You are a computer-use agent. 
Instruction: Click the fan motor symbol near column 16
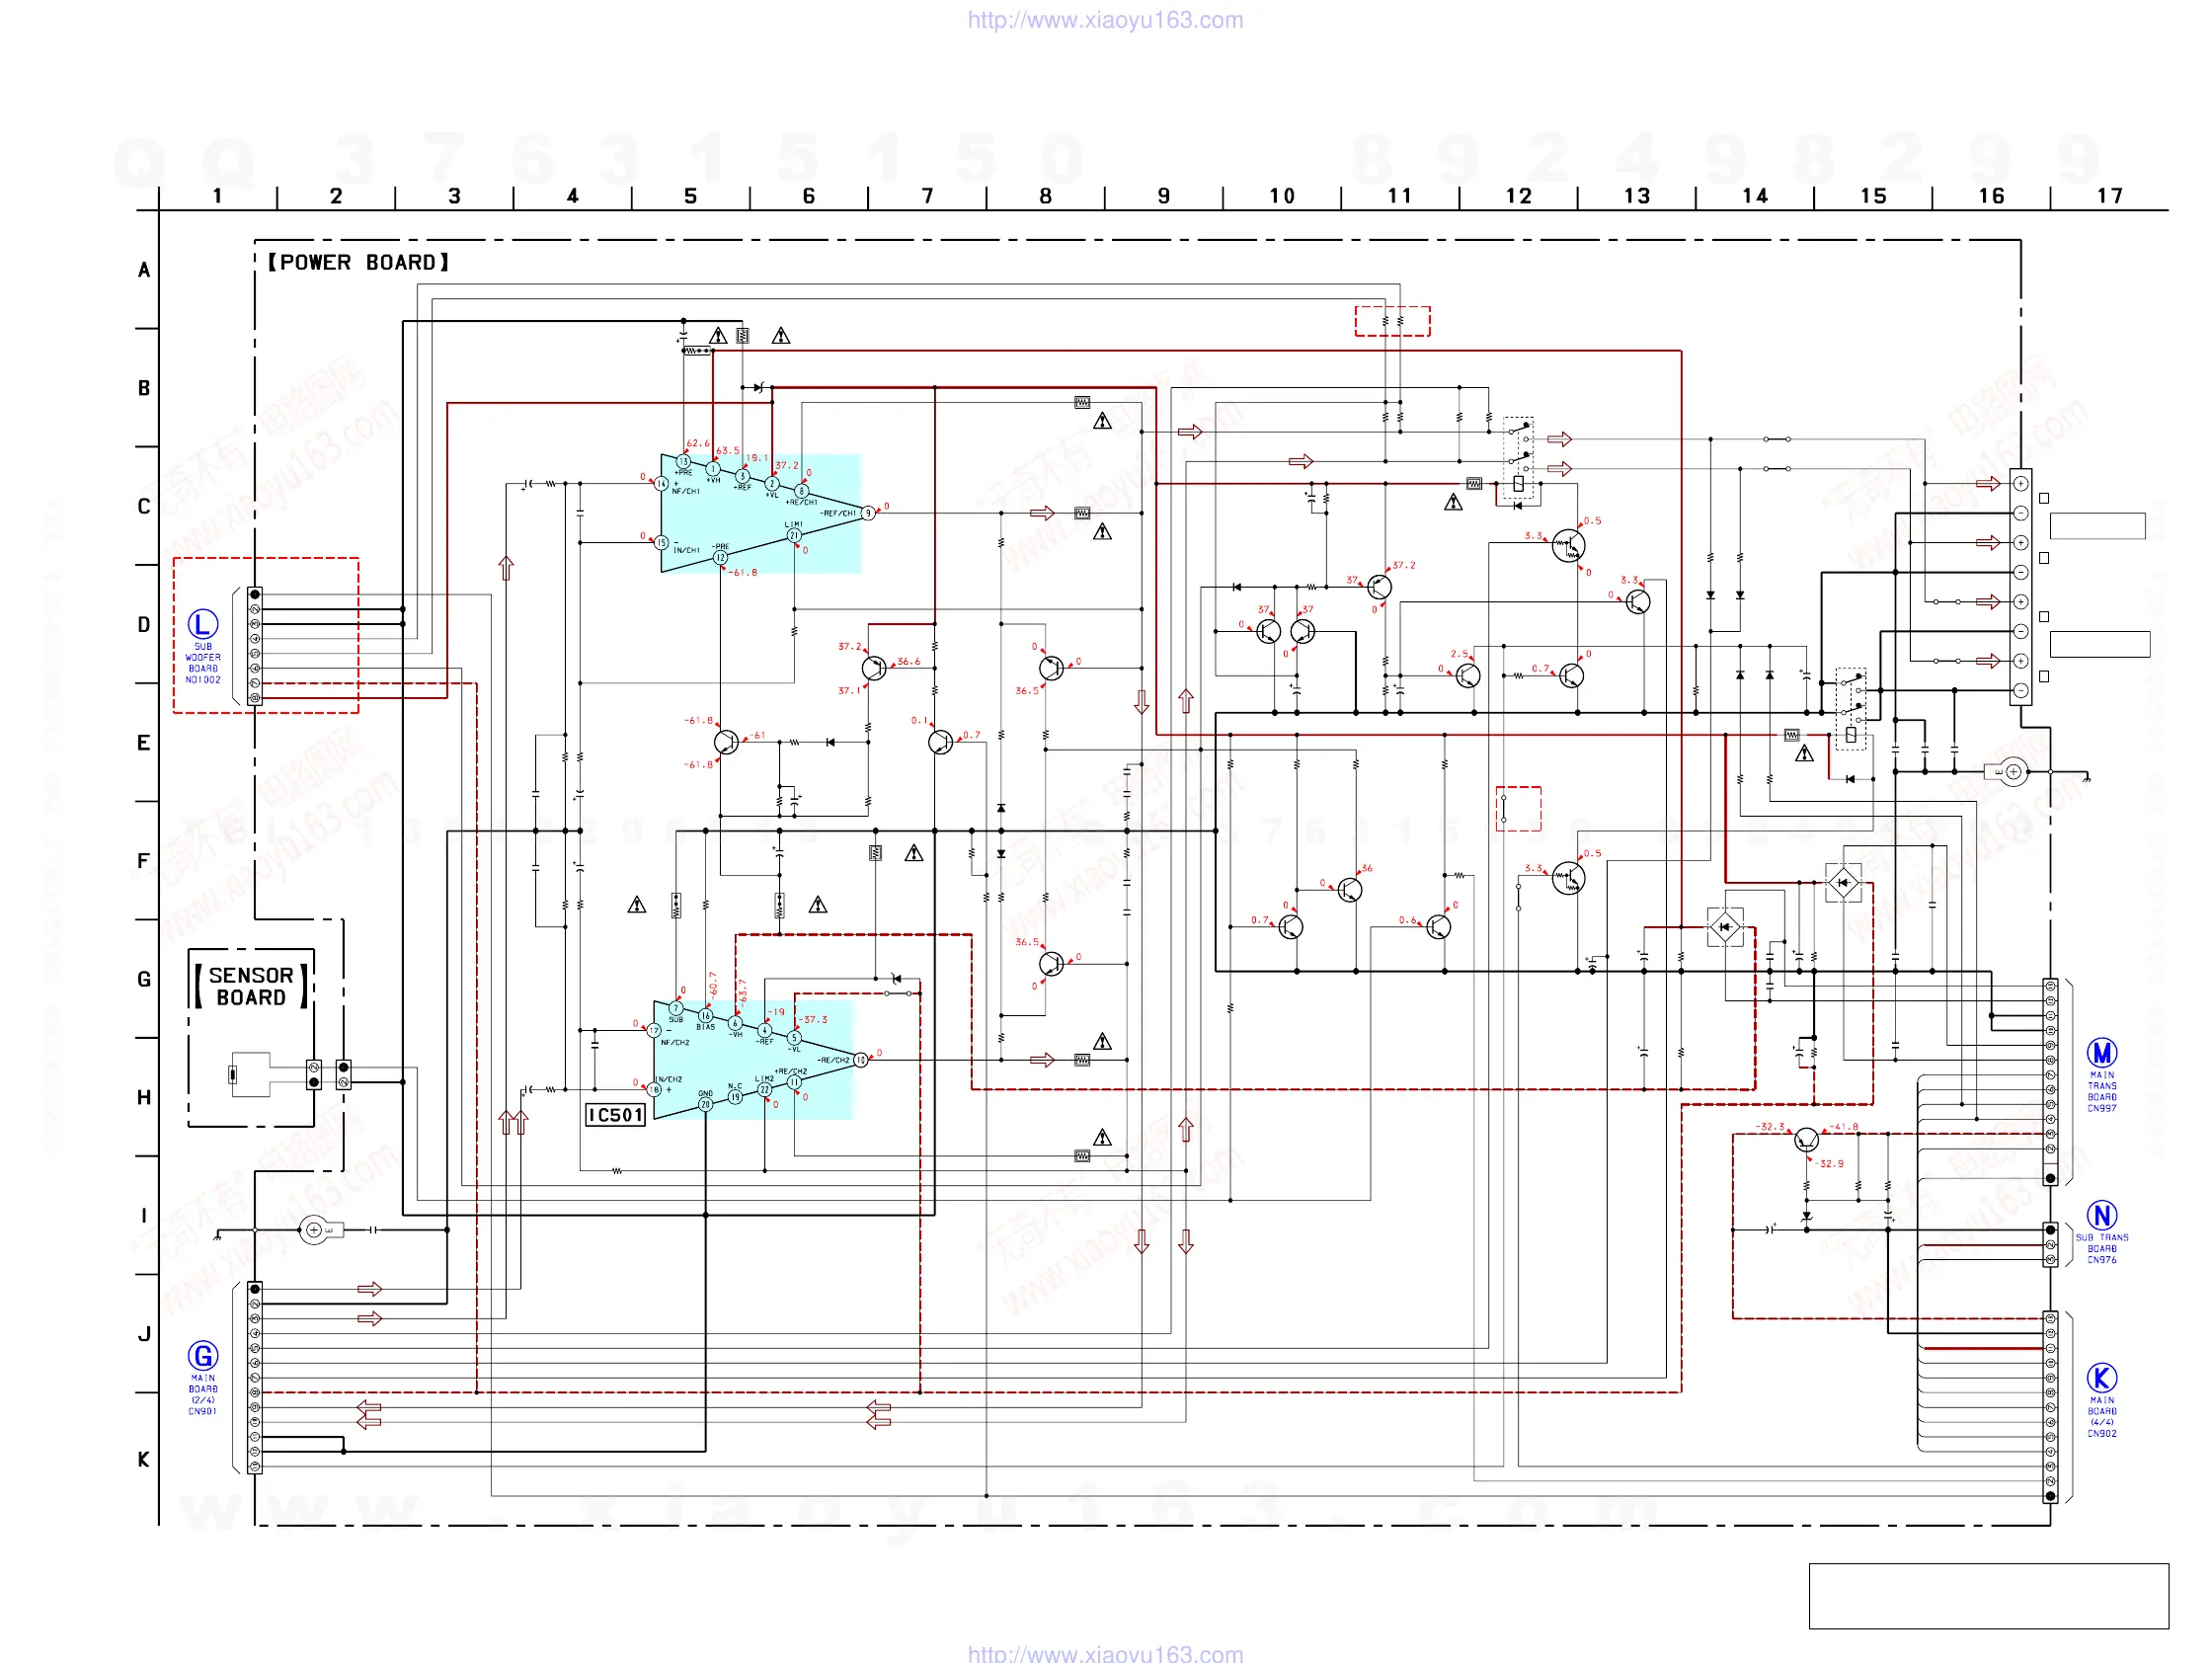(2007, 772)
